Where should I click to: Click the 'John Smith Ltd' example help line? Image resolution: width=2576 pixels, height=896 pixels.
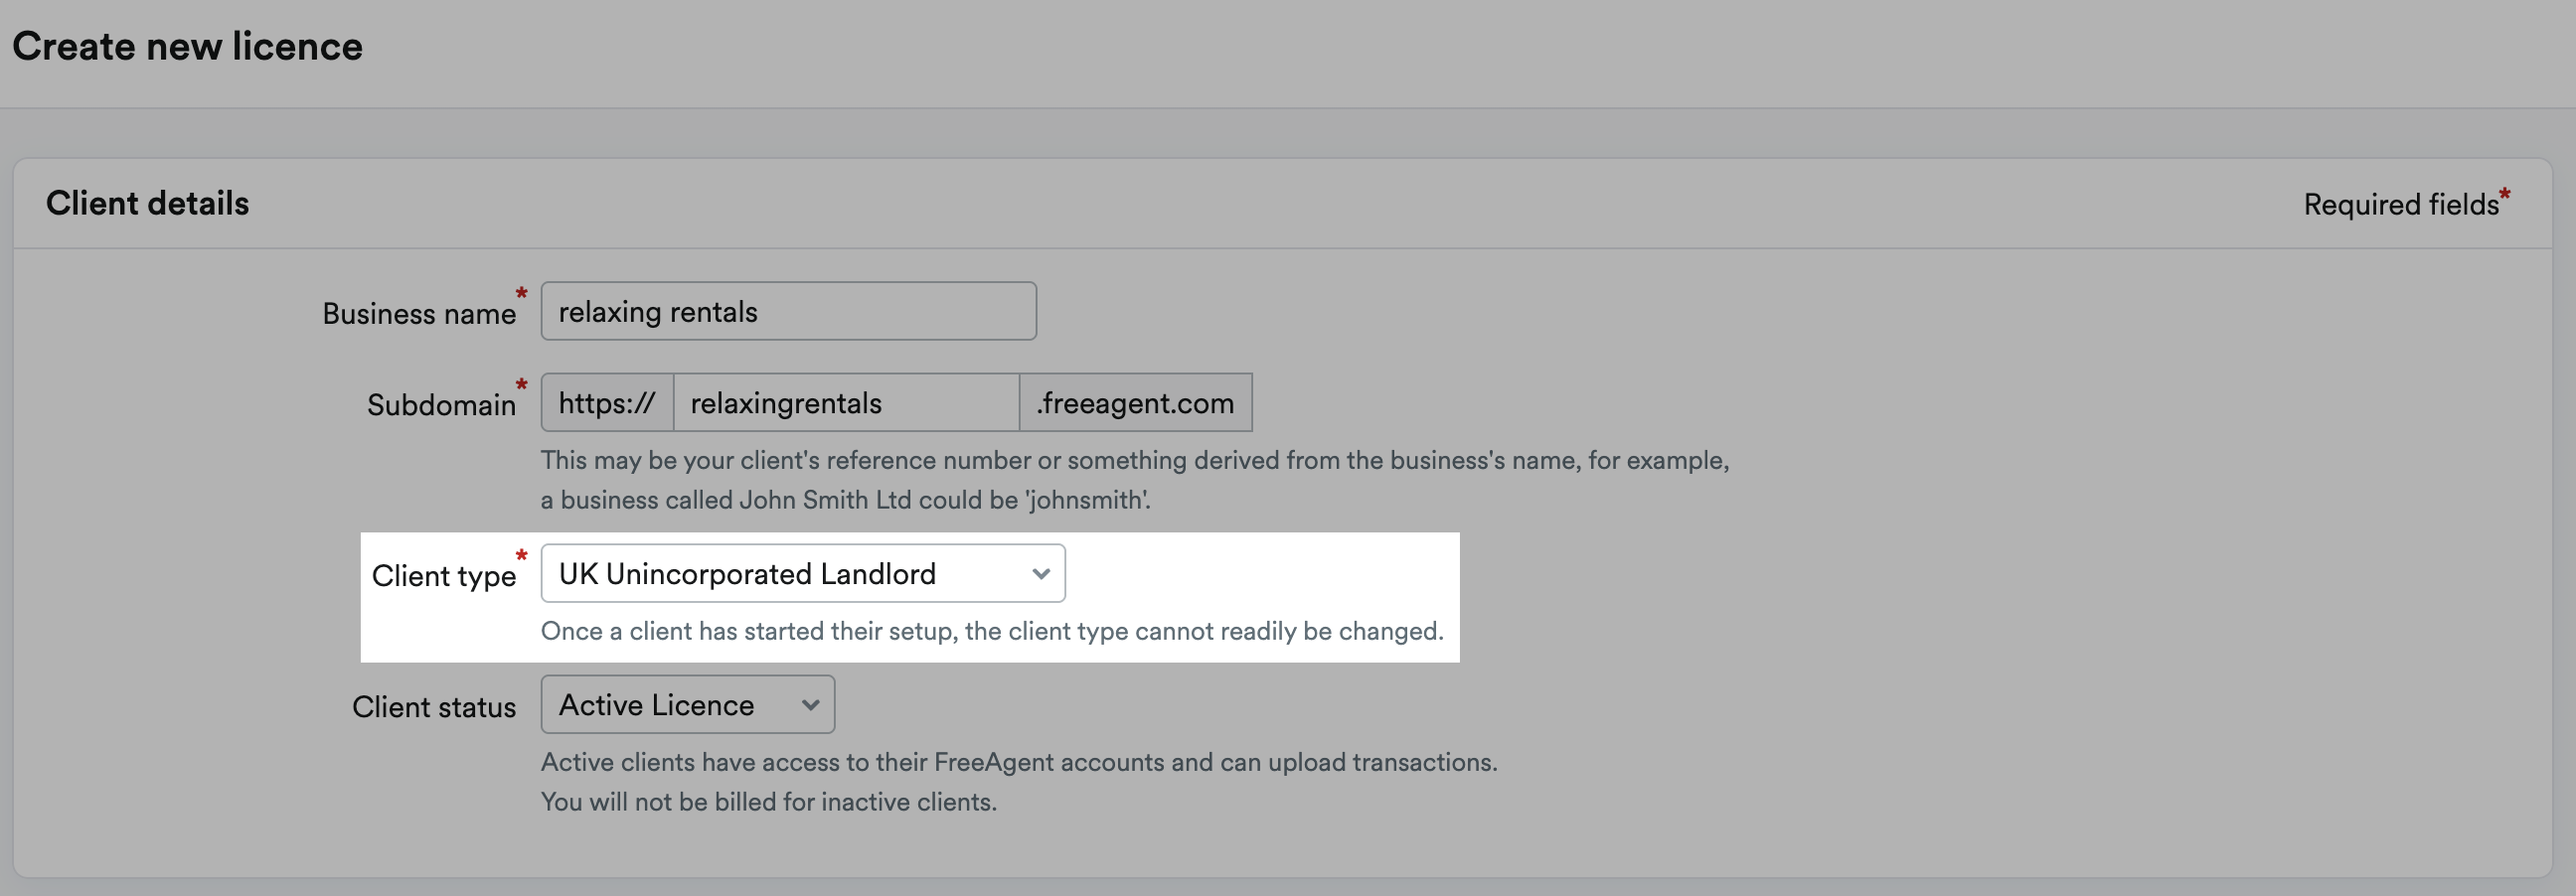point(846,500)
